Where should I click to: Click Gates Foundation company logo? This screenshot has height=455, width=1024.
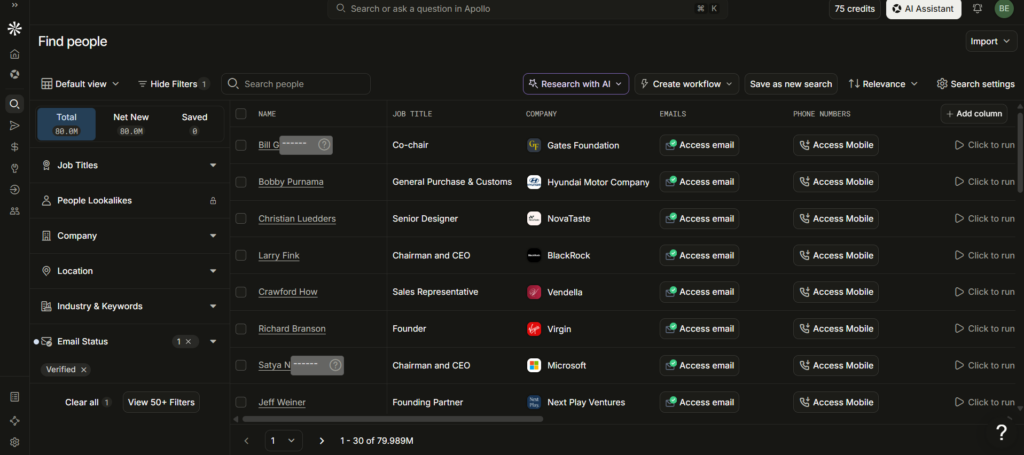click(x=534, y=145)
